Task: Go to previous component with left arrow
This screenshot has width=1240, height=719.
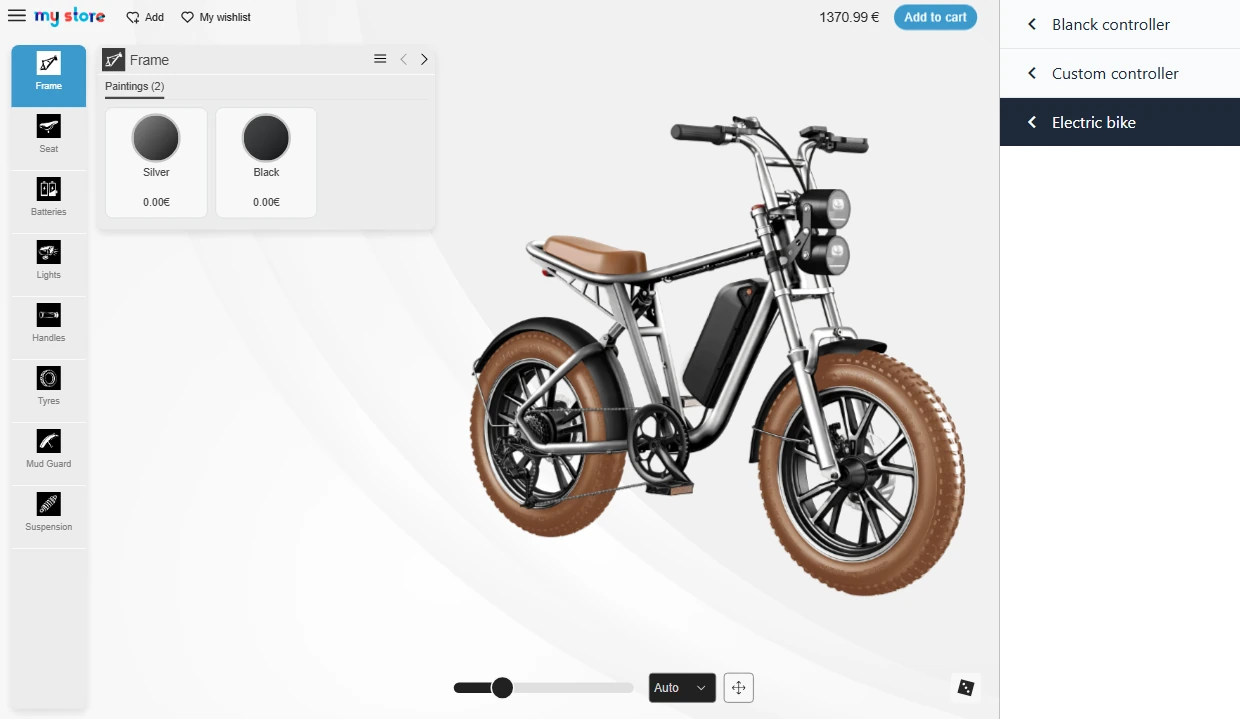Action: tap(403, 59)
